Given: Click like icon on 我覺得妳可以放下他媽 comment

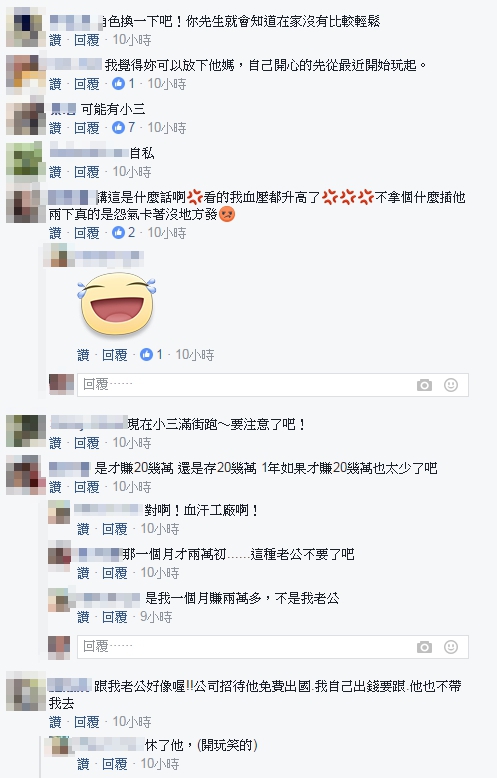Looking at the screenshot, I should (x=118, y=83).
